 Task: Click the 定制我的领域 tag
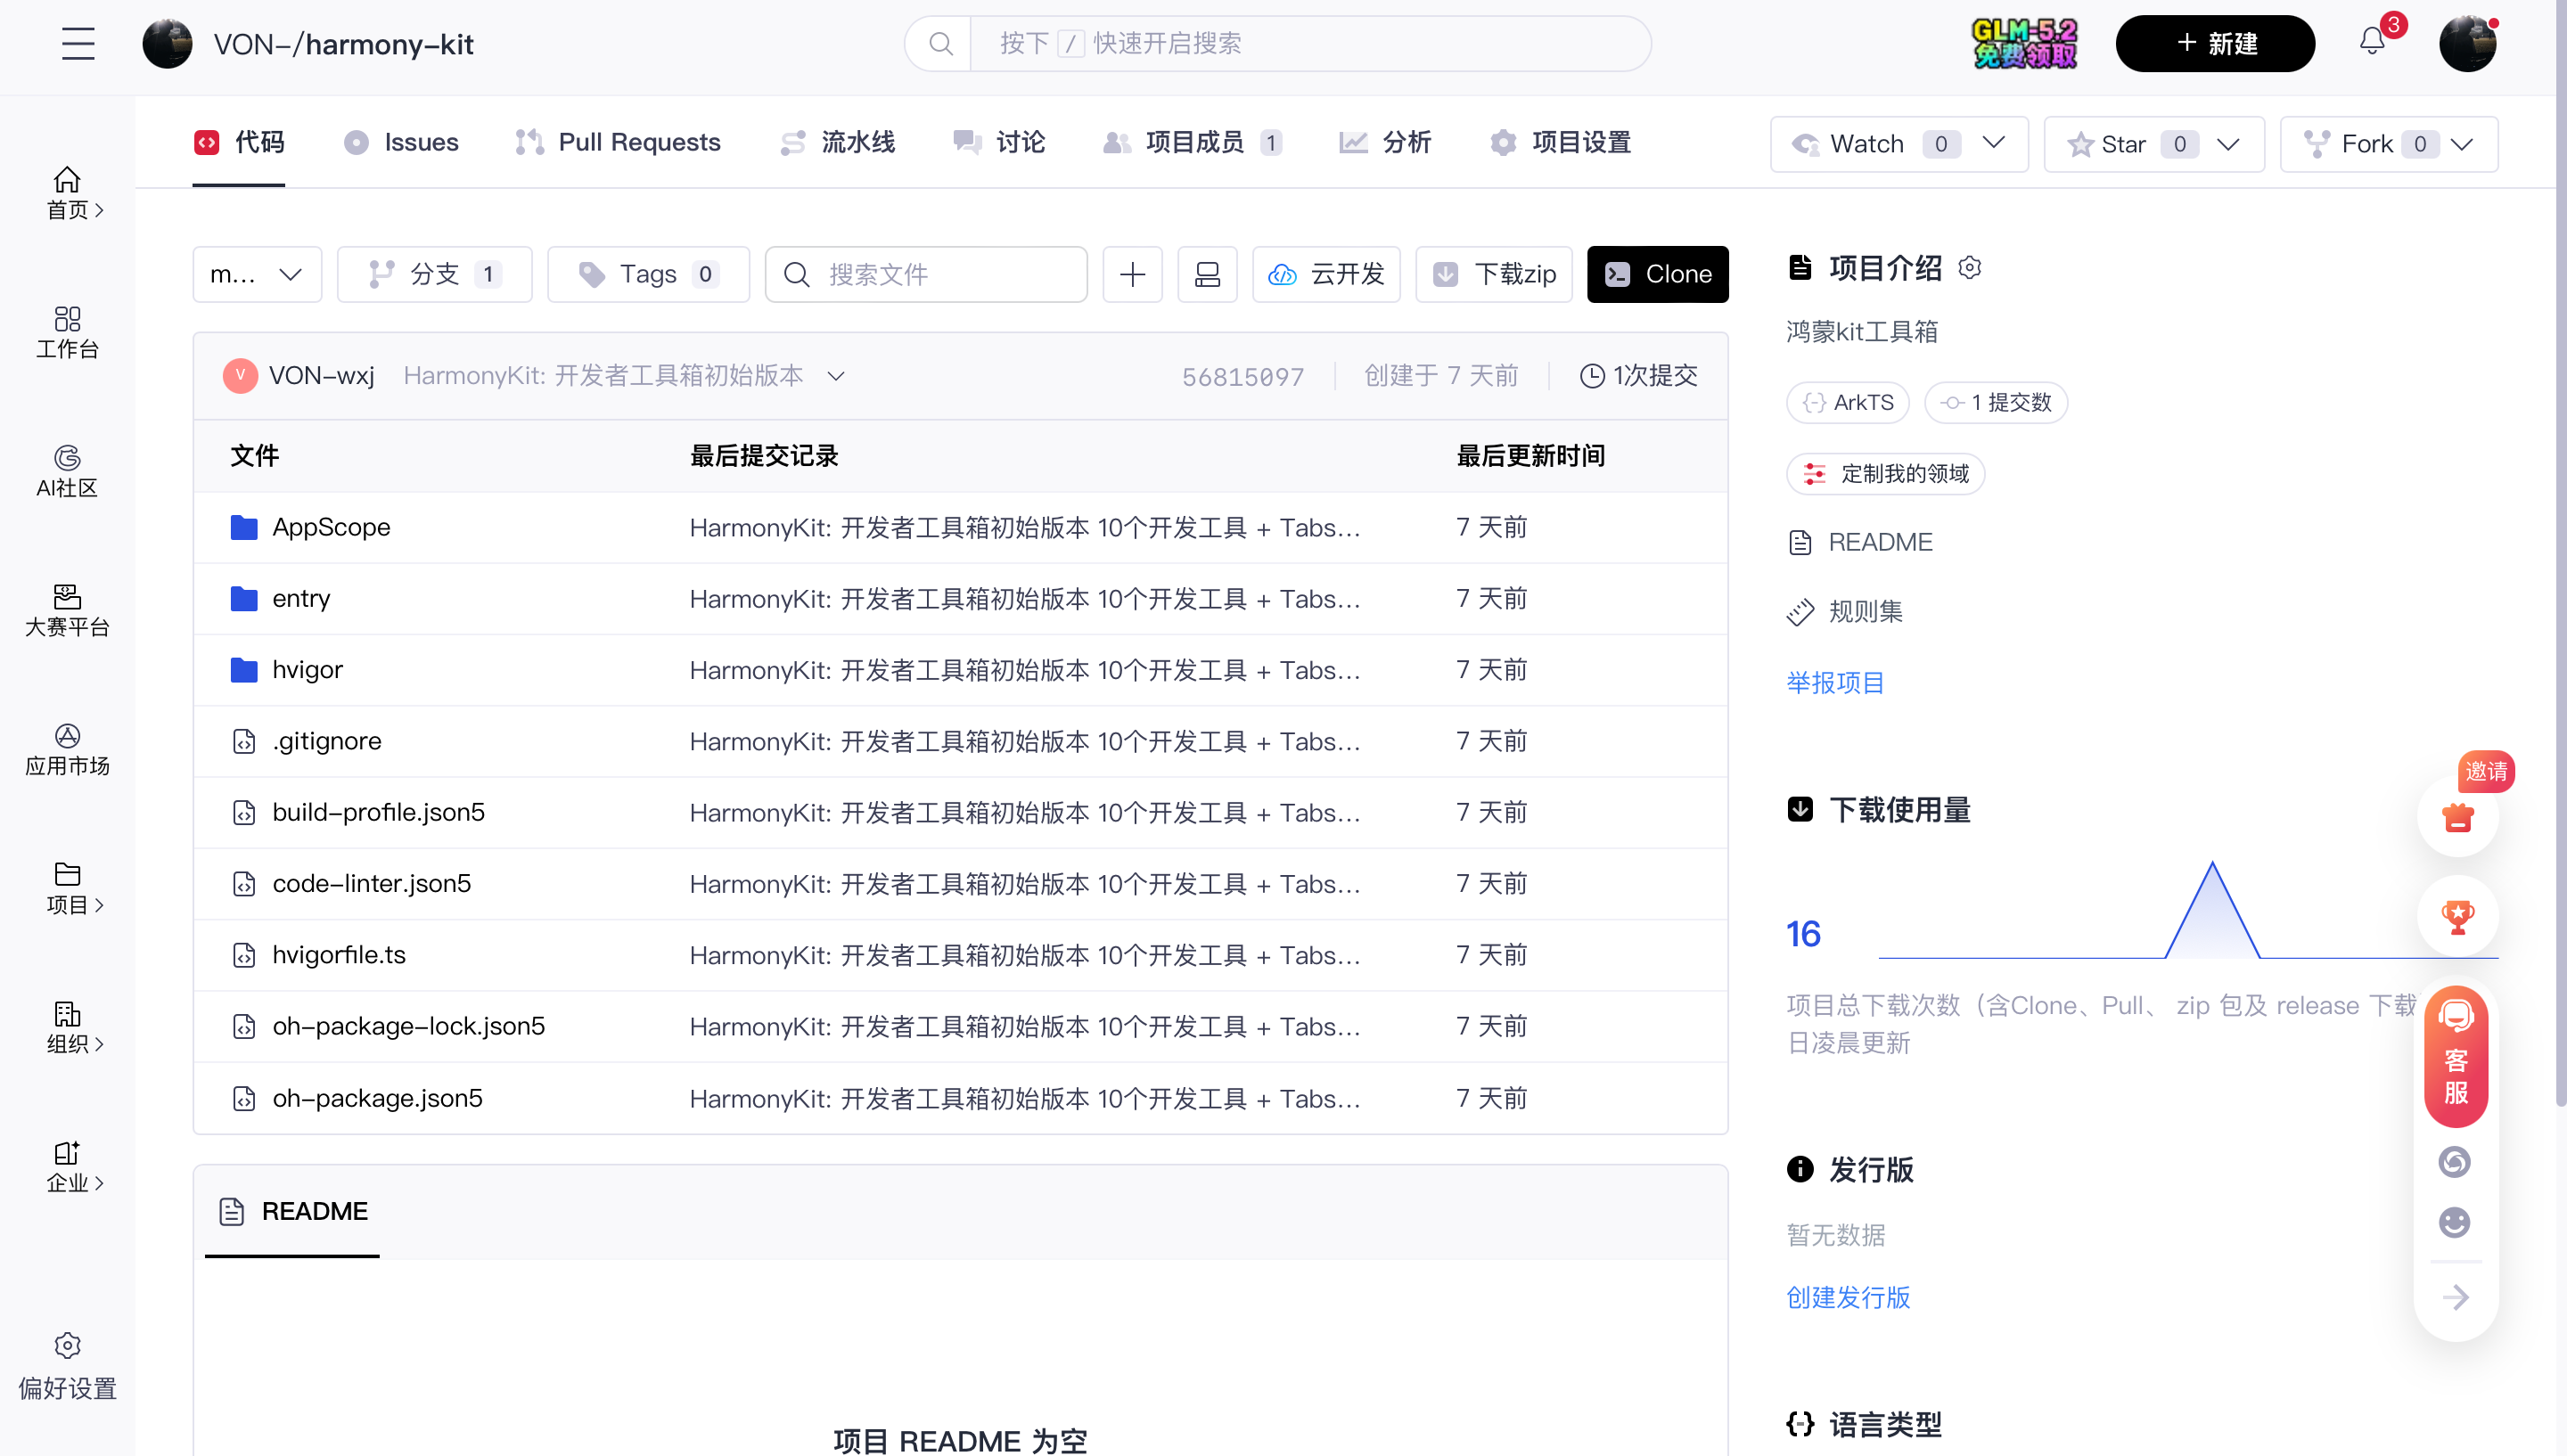click(x=1885, y=474)
